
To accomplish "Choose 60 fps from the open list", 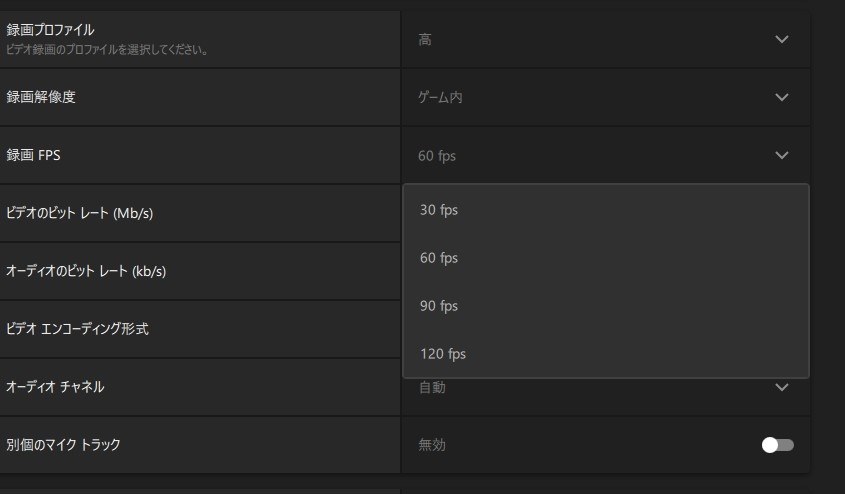I will coord(439,258).
